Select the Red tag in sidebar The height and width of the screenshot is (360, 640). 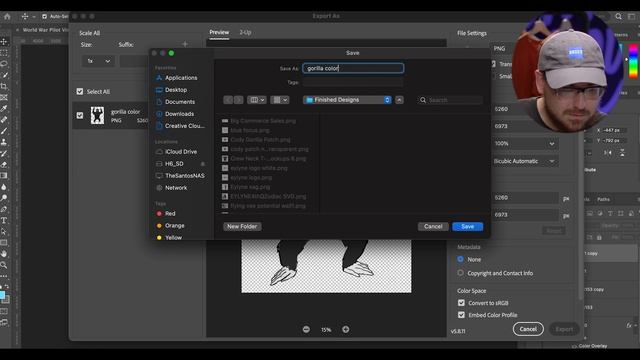tap(170, 213)
